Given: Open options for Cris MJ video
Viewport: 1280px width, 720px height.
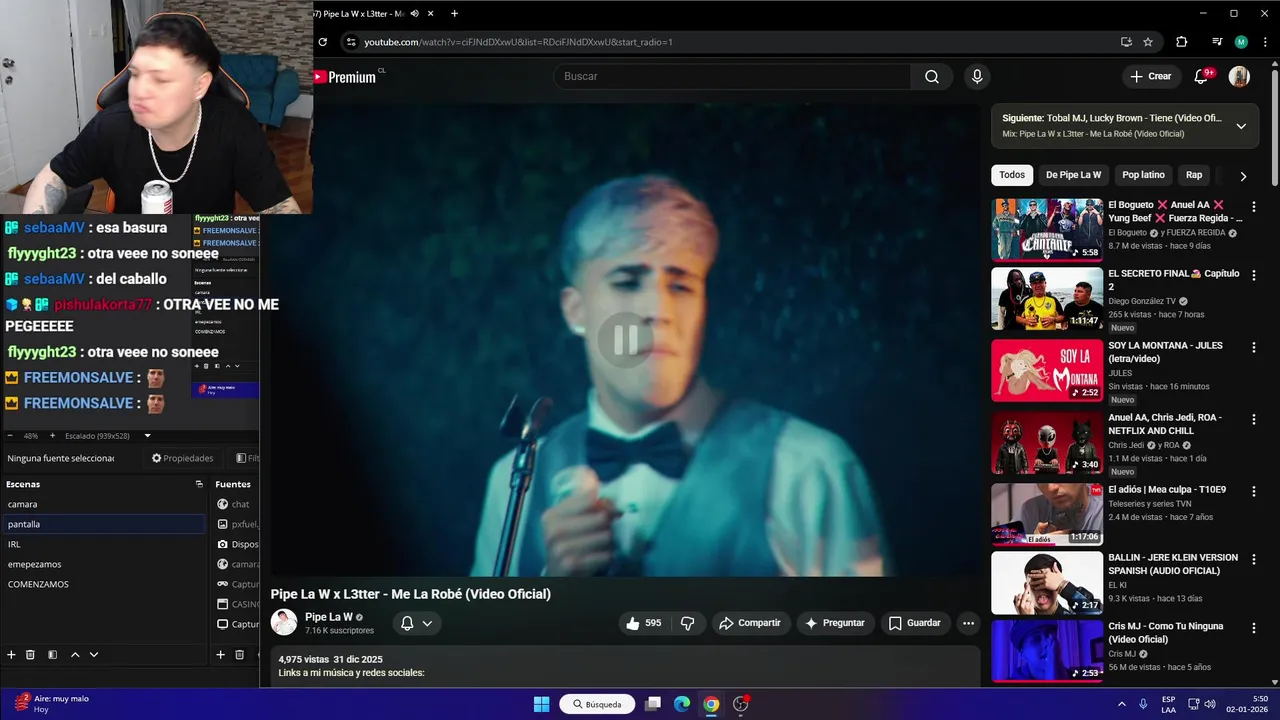Looking at the screenshot, I should click(x=1254, y=628).
